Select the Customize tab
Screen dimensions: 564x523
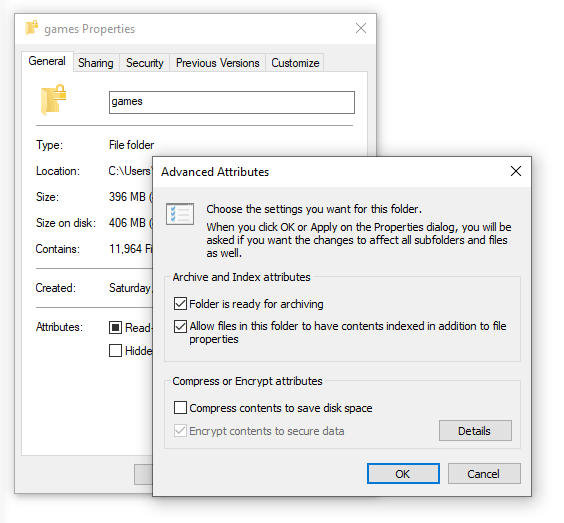click(x=295, y=63)
